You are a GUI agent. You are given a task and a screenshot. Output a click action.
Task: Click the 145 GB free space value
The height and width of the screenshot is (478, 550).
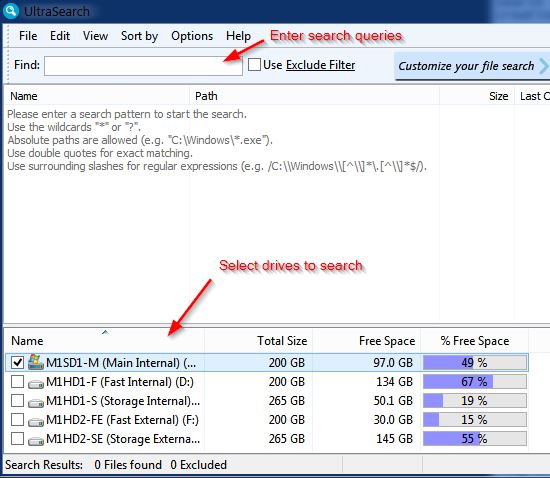click(x=395, y=438)
